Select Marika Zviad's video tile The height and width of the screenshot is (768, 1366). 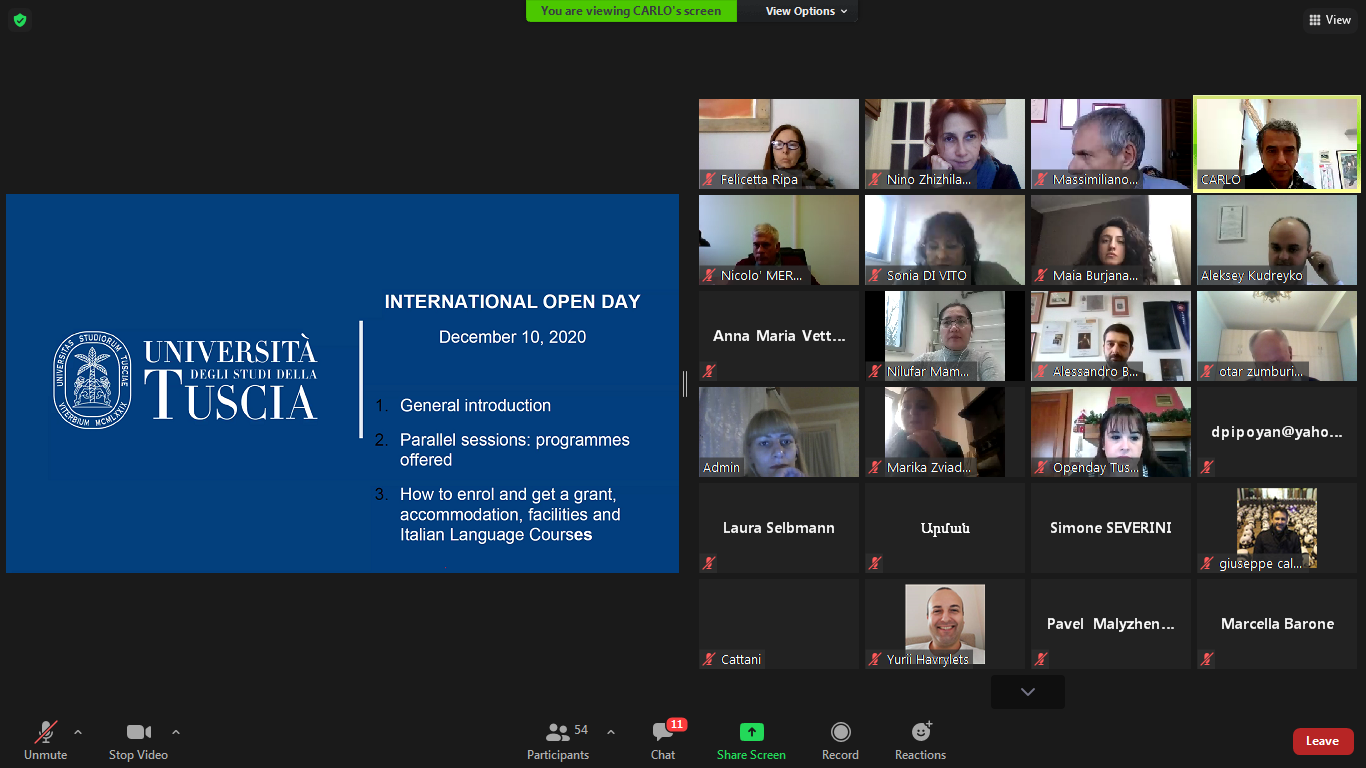tap(945, 432)
